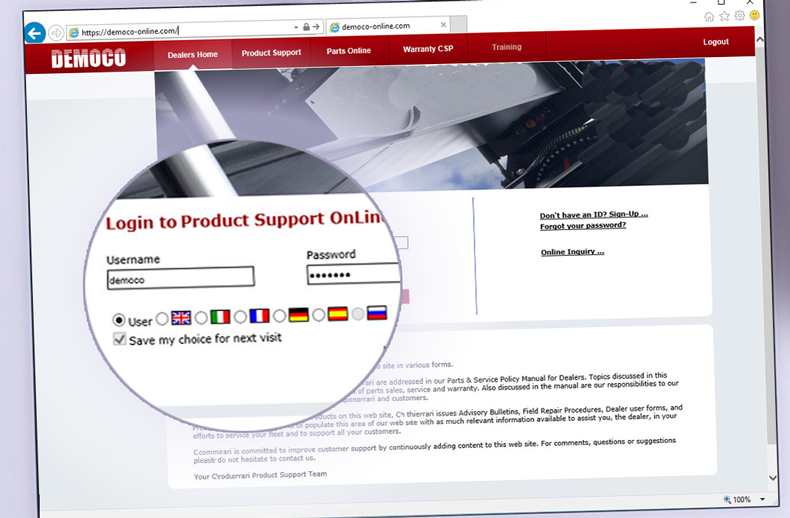
Task: Open favorites with the star icon
Action: (724, 16)
